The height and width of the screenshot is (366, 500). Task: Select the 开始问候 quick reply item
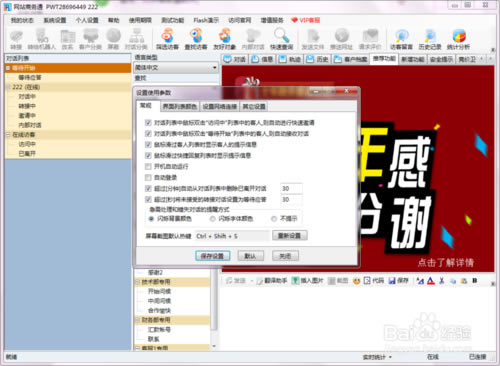click(x=159, y=291)
